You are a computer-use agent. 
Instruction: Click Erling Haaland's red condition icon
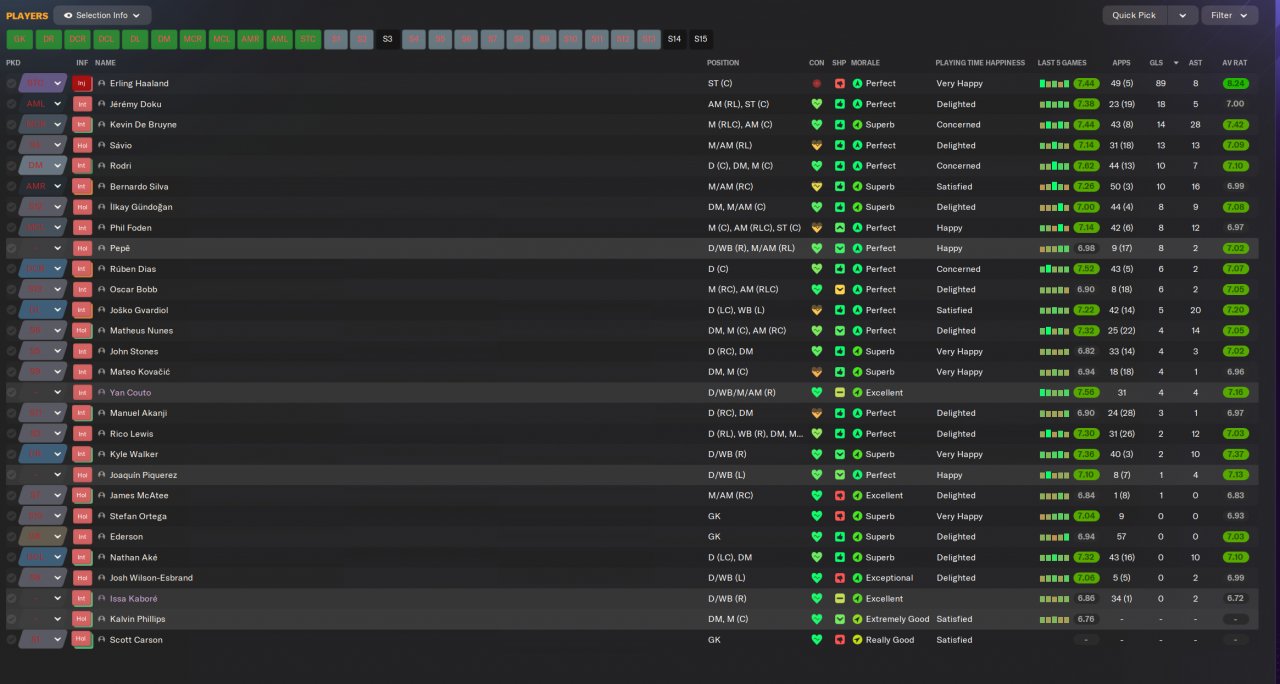817,84
